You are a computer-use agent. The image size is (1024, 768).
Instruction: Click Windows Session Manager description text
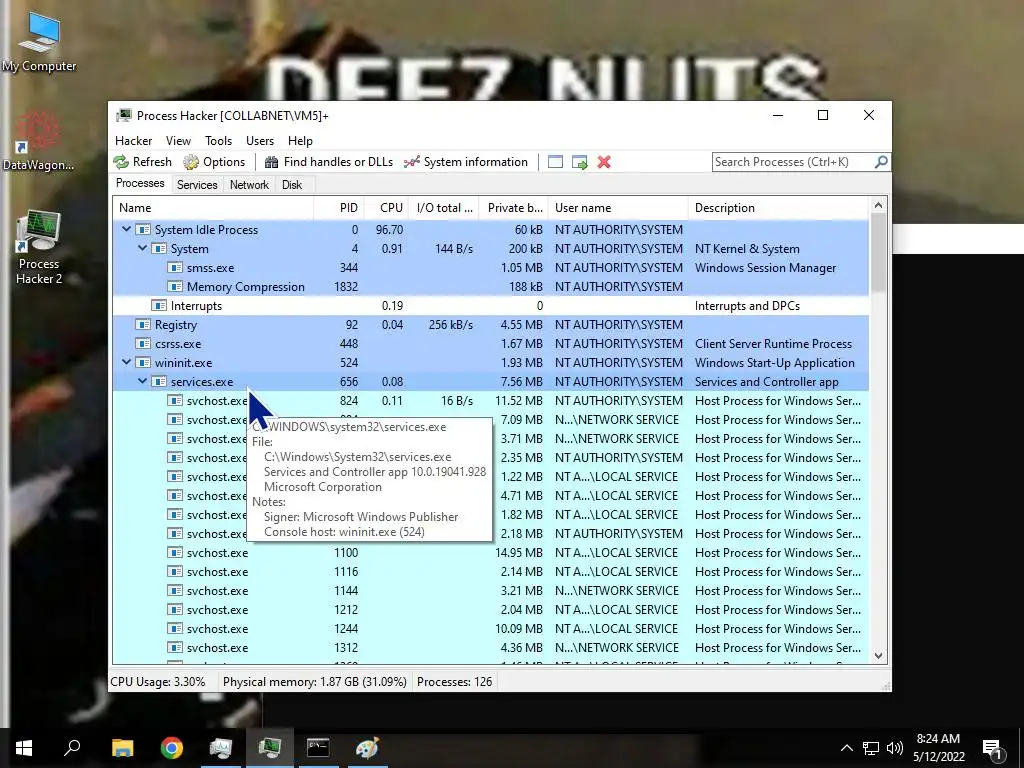765,268
